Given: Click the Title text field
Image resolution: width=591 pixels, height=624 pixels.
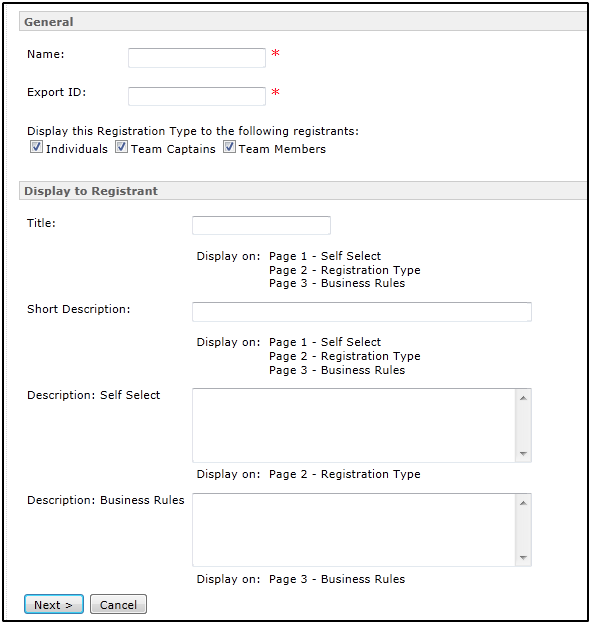Looking at the screenshot, I should pyautogui.click(x=261, y=225).
